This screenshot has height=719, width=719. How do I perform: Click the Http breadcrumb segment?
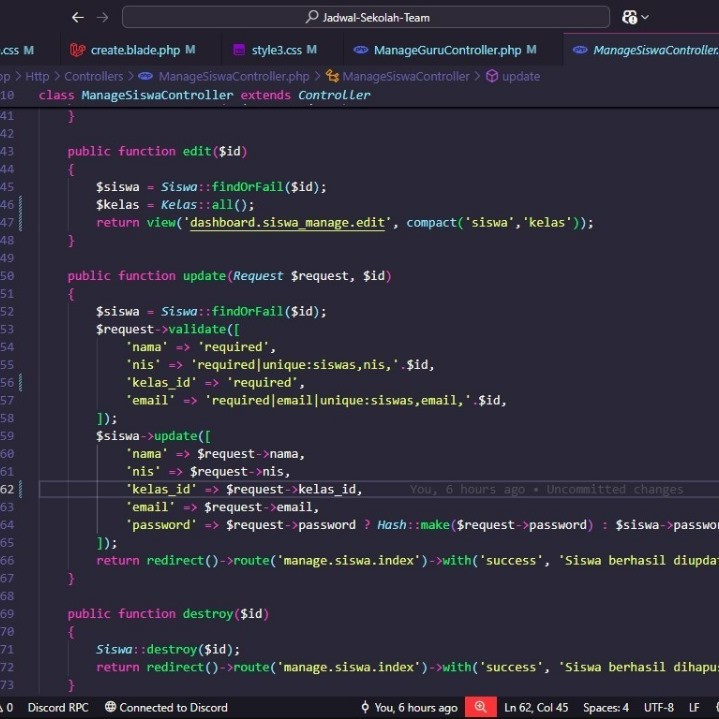[37, 76]
